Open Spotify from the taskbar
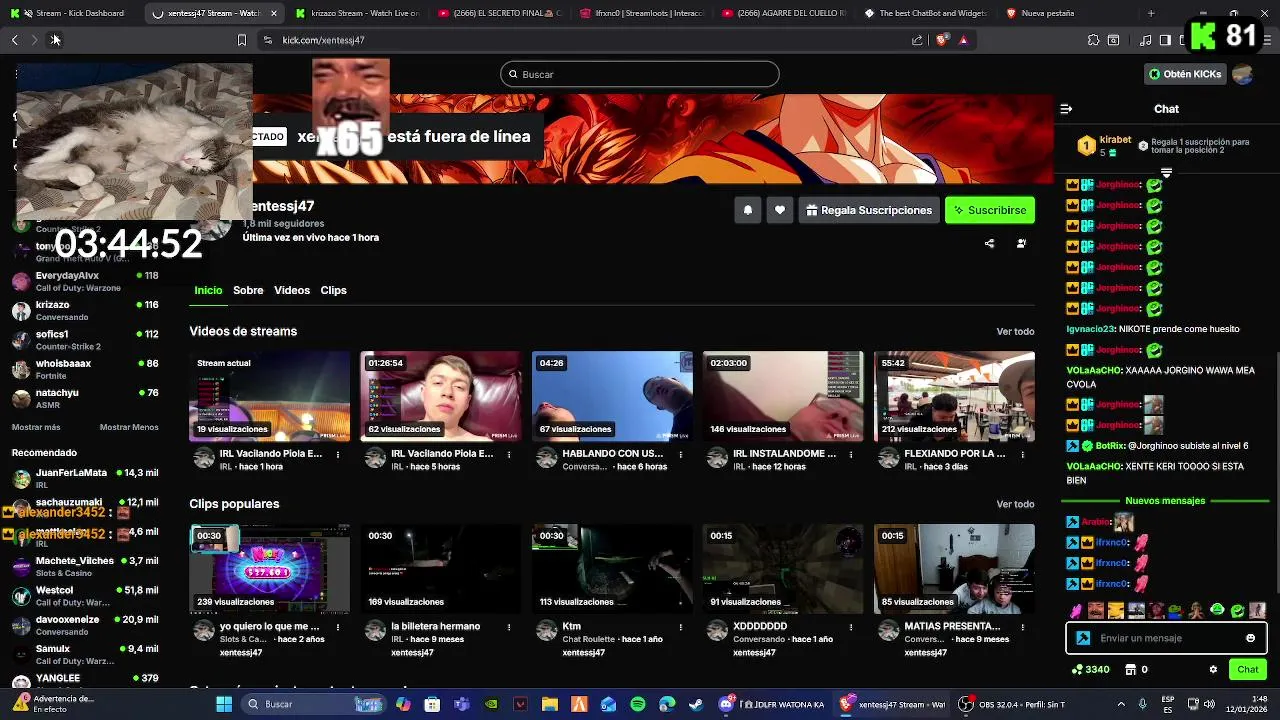 638,704
